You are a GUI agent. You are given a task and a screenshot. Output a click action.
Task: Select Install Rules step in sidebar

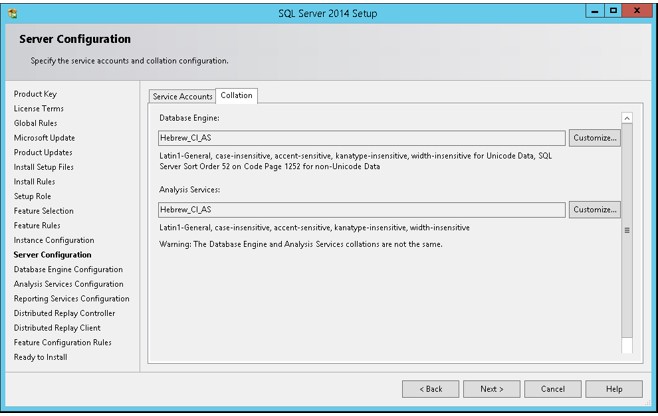tap(34, 182)
